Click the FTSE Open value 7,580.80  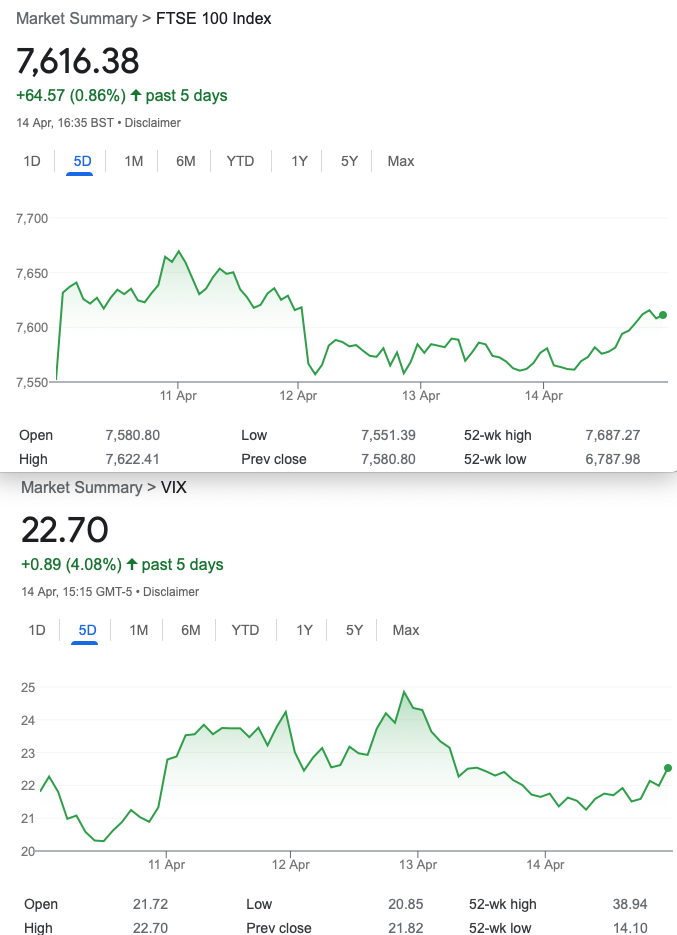(x=132, y=435)
